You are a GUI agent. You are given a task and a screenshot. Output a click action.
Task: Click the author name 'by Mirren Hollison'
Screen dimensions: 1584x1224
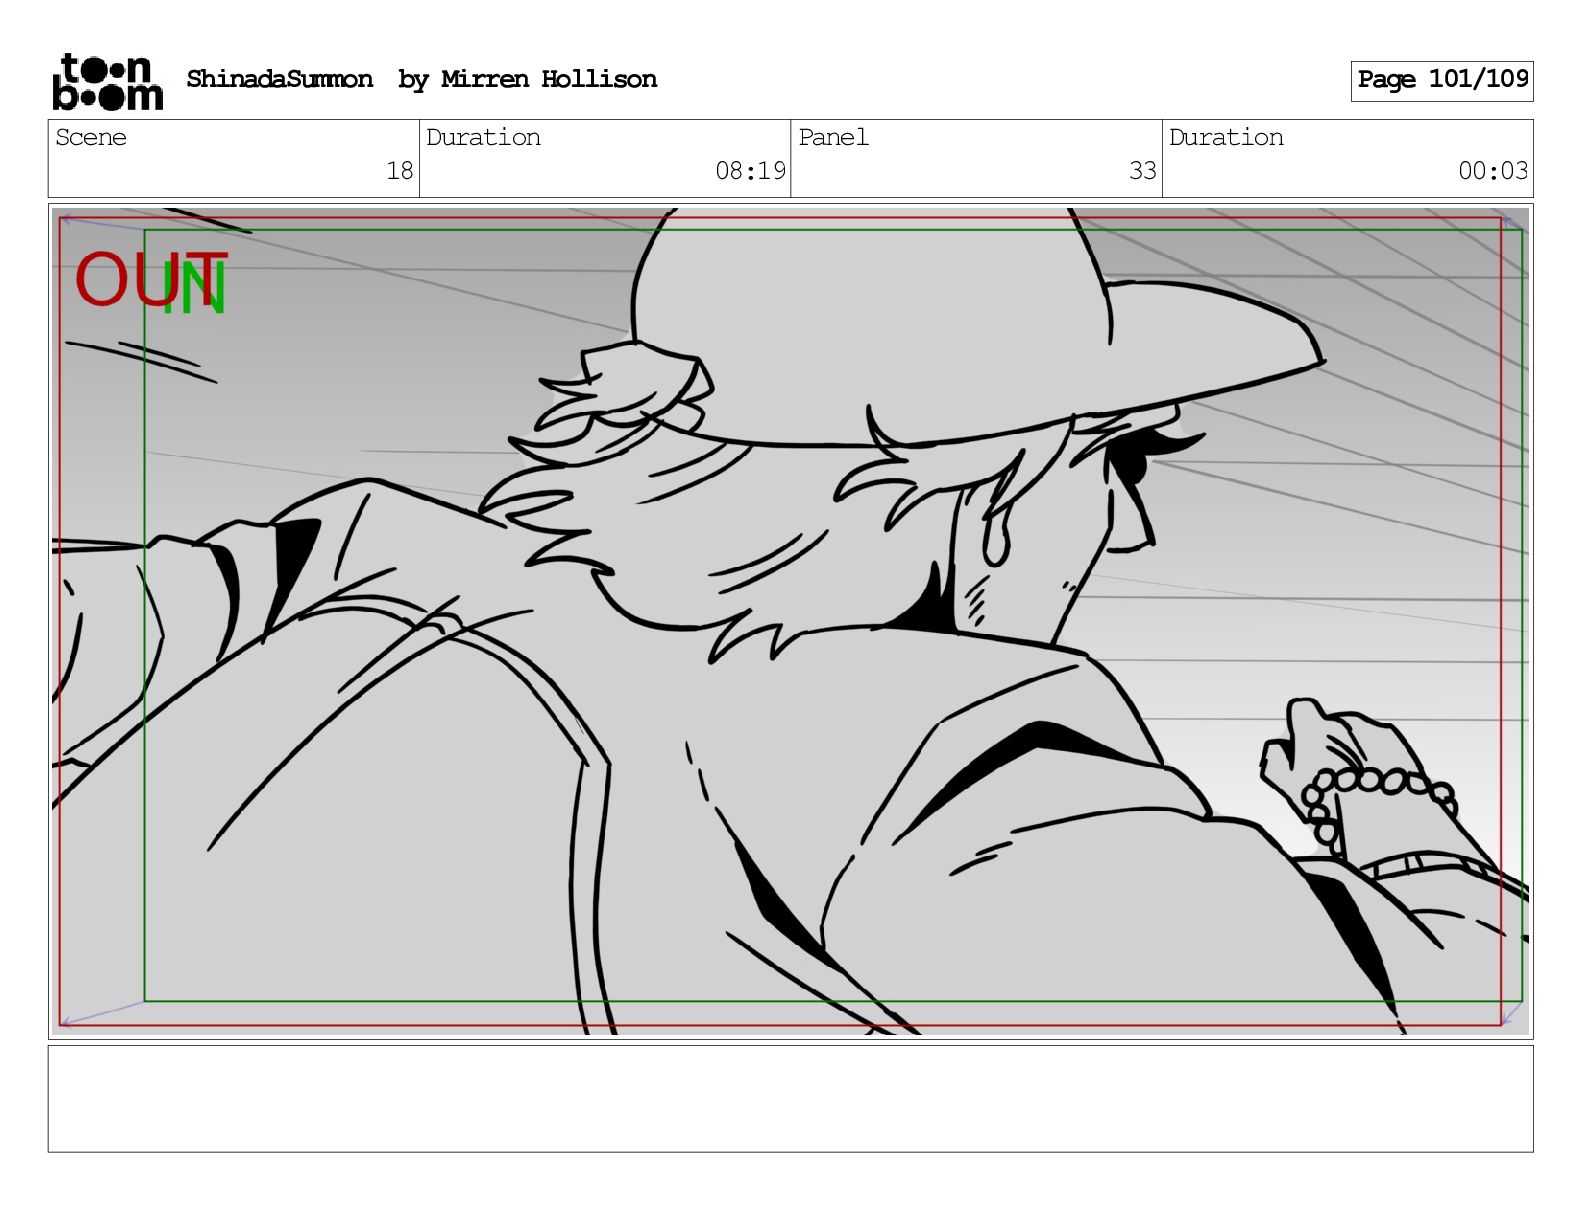pyautogui.click(x=527, y=80)
